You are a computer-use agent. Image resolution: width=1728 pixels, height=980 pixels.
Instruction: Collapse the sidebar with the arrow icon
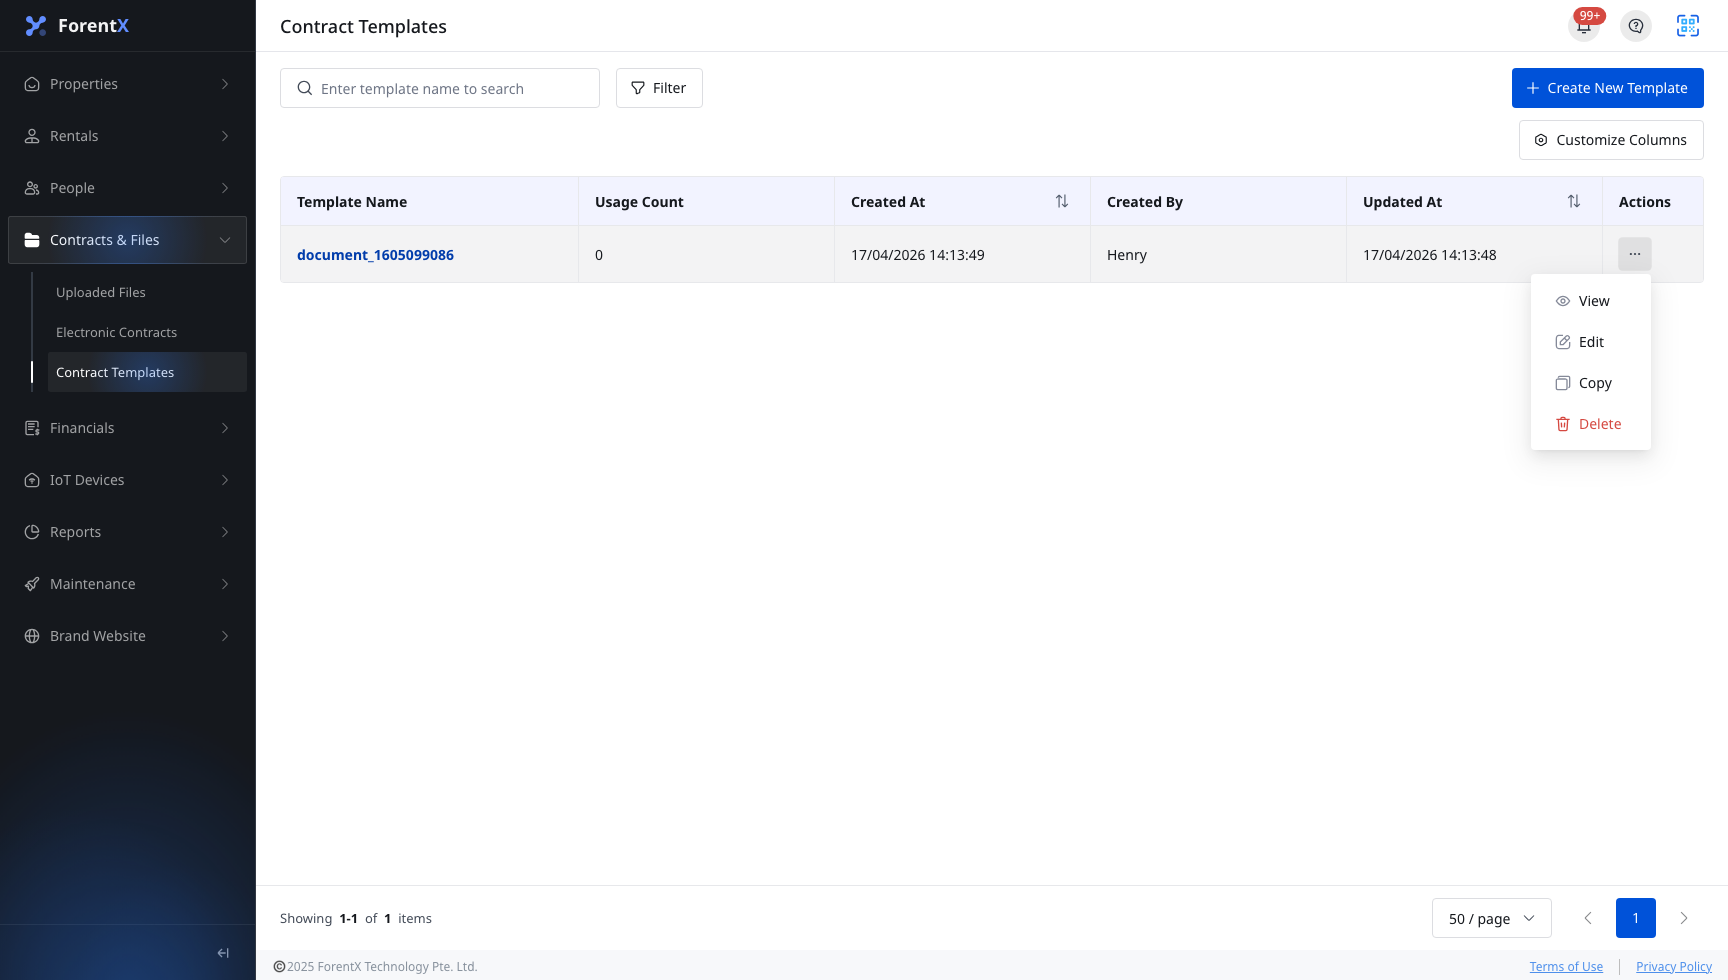pos(223,953)
